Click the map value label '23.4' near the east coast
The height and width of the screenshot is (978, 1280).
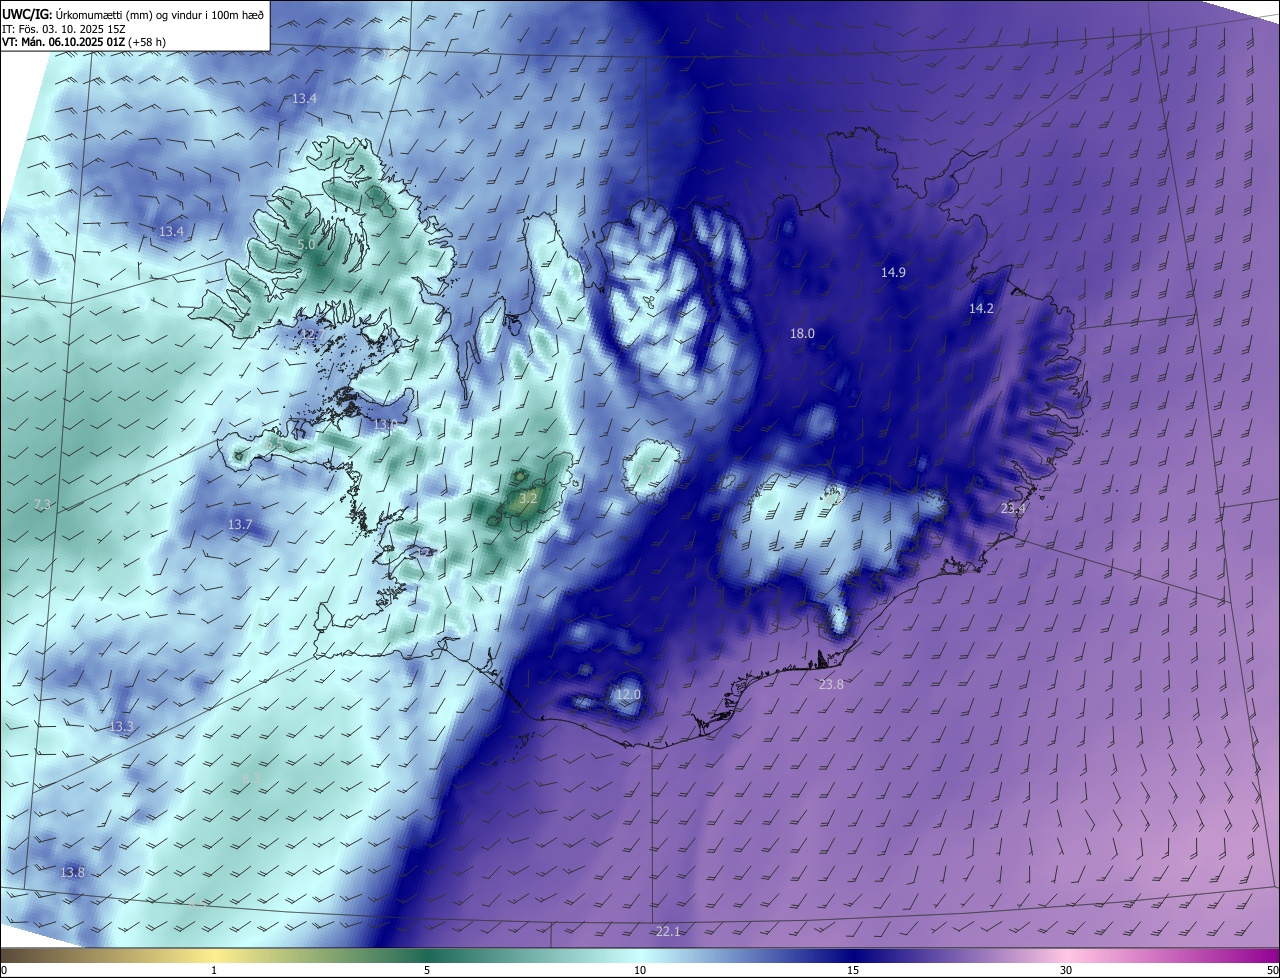pyautogui.click(x=1013, y=509)
